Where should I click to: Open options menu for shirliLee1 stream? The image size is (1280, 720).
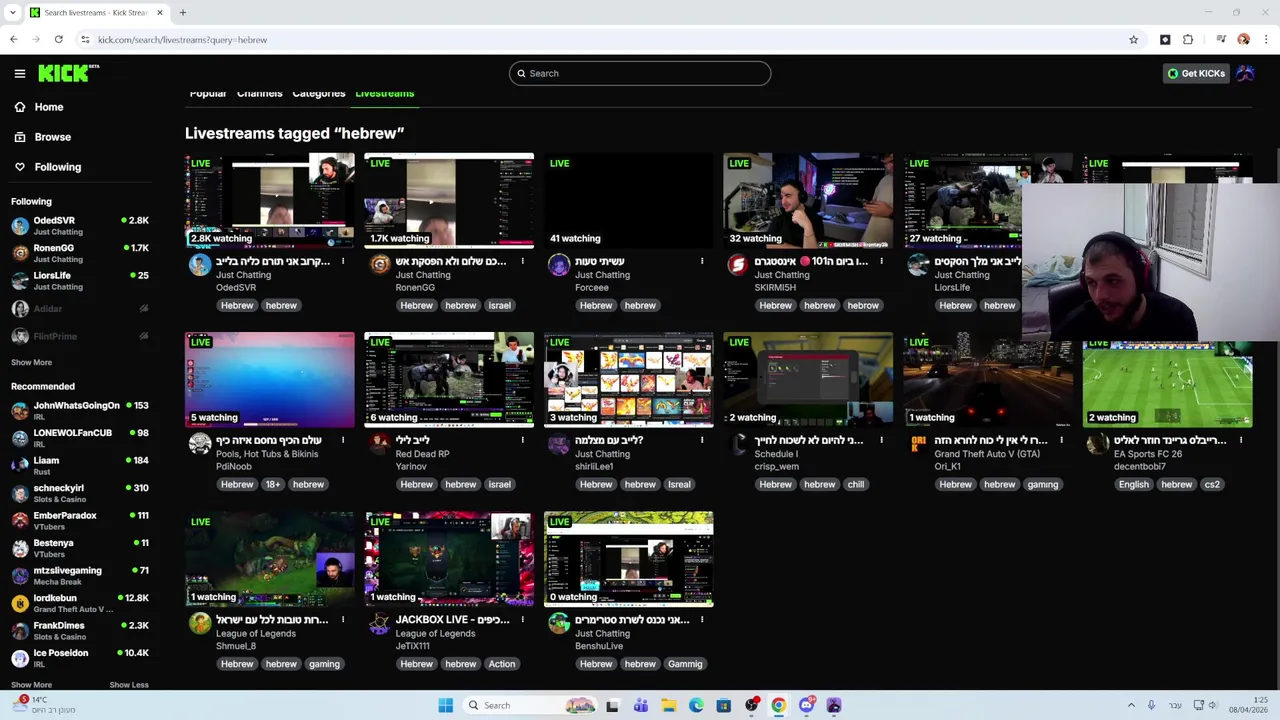click(x=702, y=440)
